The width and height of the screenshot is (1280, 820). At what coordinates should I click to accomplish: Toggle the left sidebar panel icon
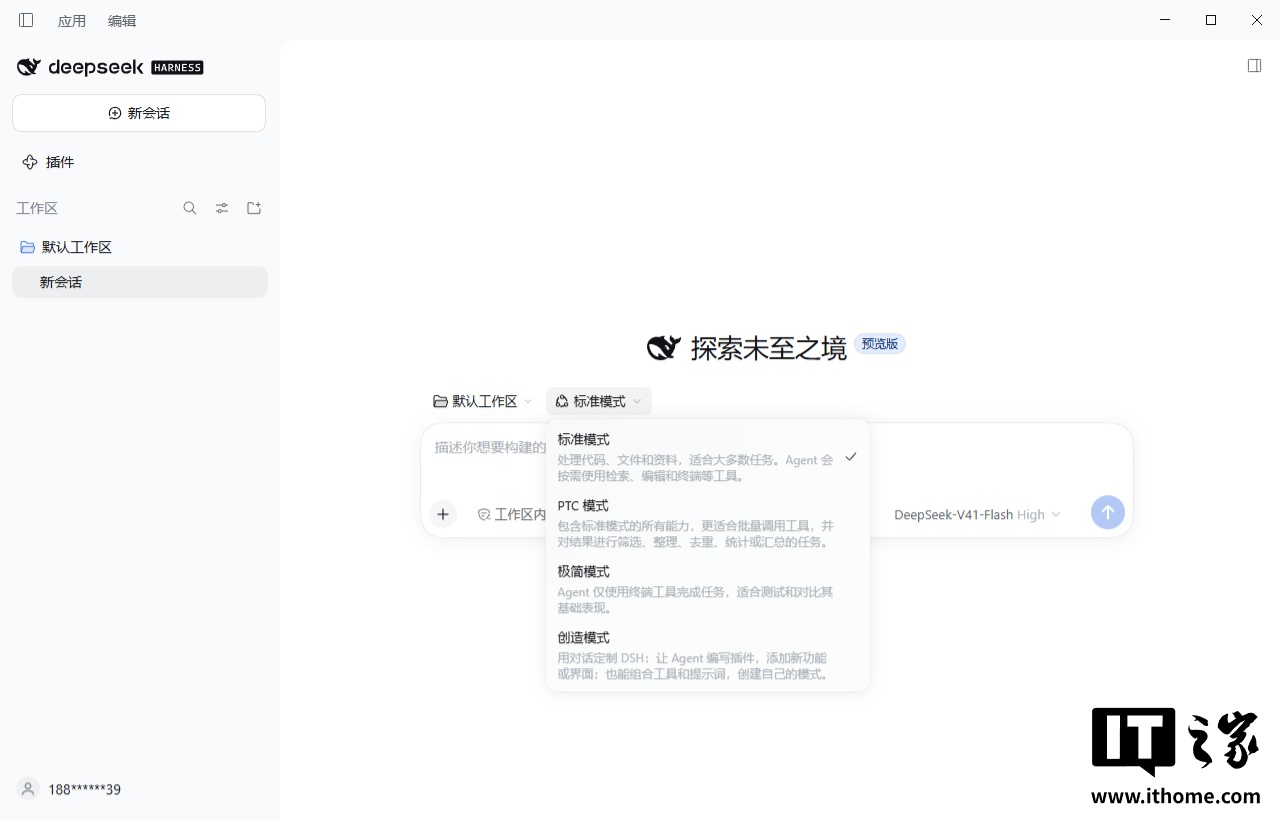[26, 20]
